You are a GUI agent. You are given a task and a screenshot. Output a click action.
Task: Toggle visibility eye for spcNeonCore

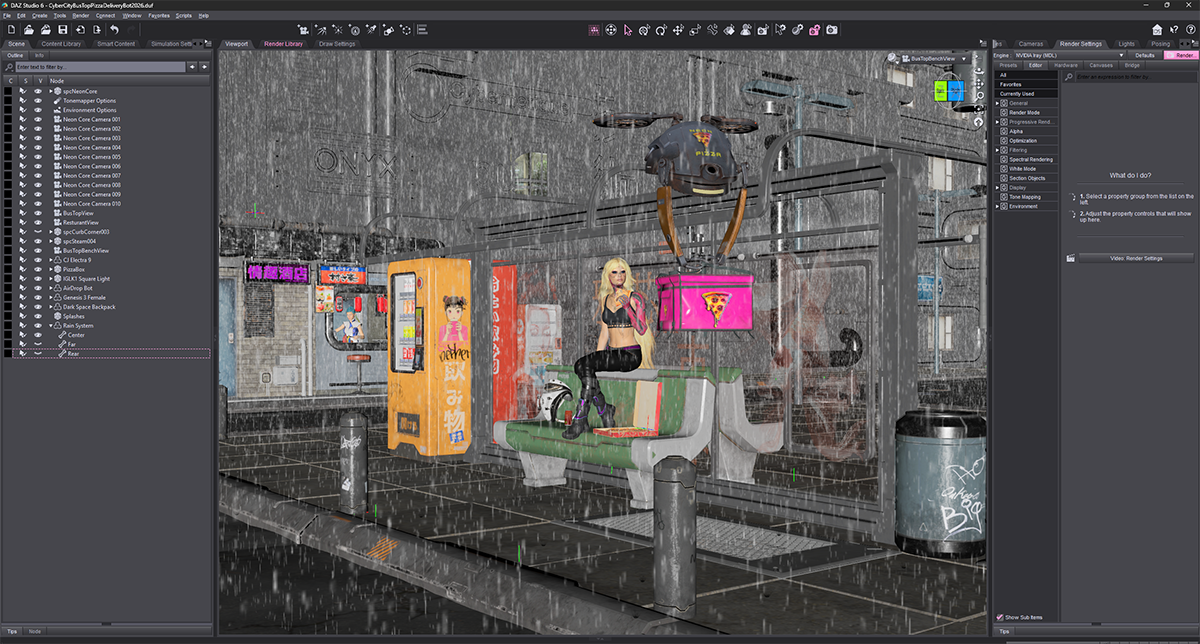[38, 91]
